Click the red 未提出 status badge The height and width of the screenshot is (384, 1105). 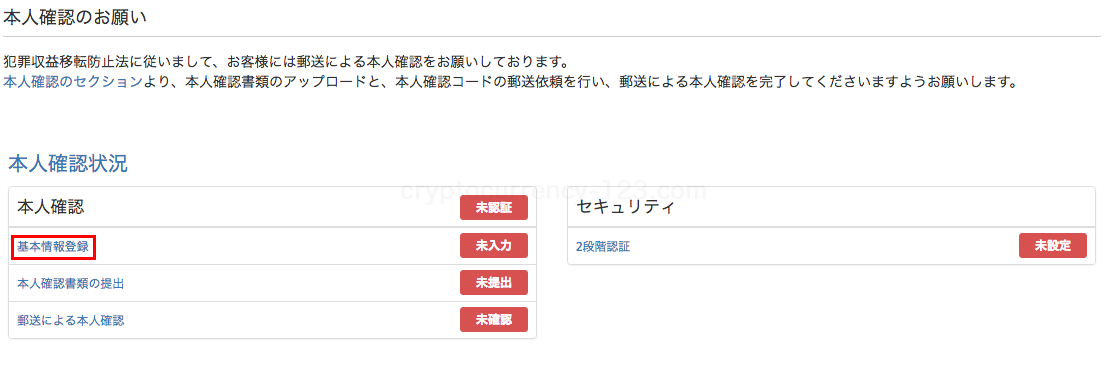(x=494, y=283)
